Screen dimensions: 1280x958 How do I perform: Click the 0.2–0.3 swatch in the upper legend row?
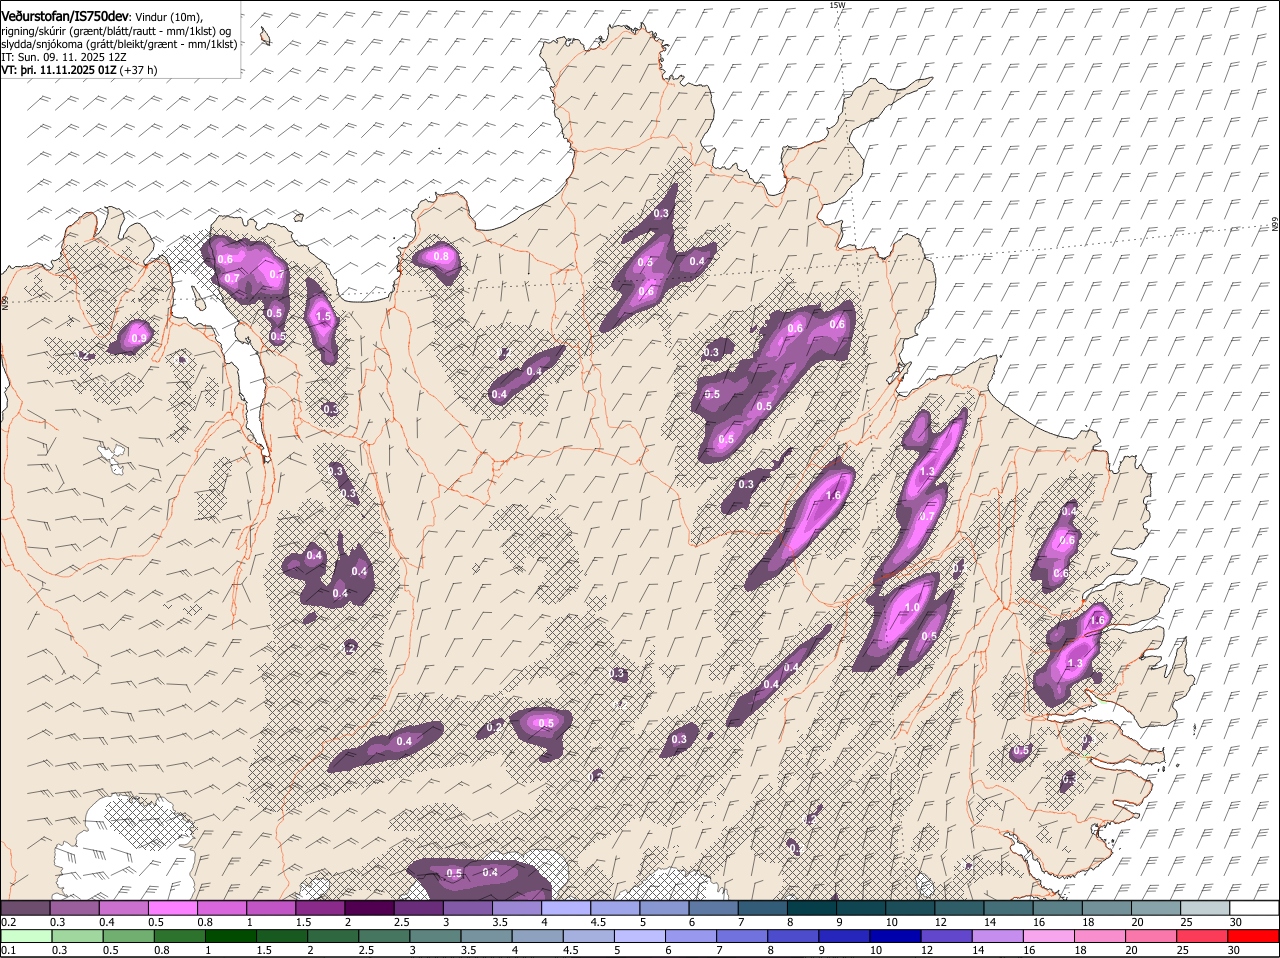[x=26, y=907]
